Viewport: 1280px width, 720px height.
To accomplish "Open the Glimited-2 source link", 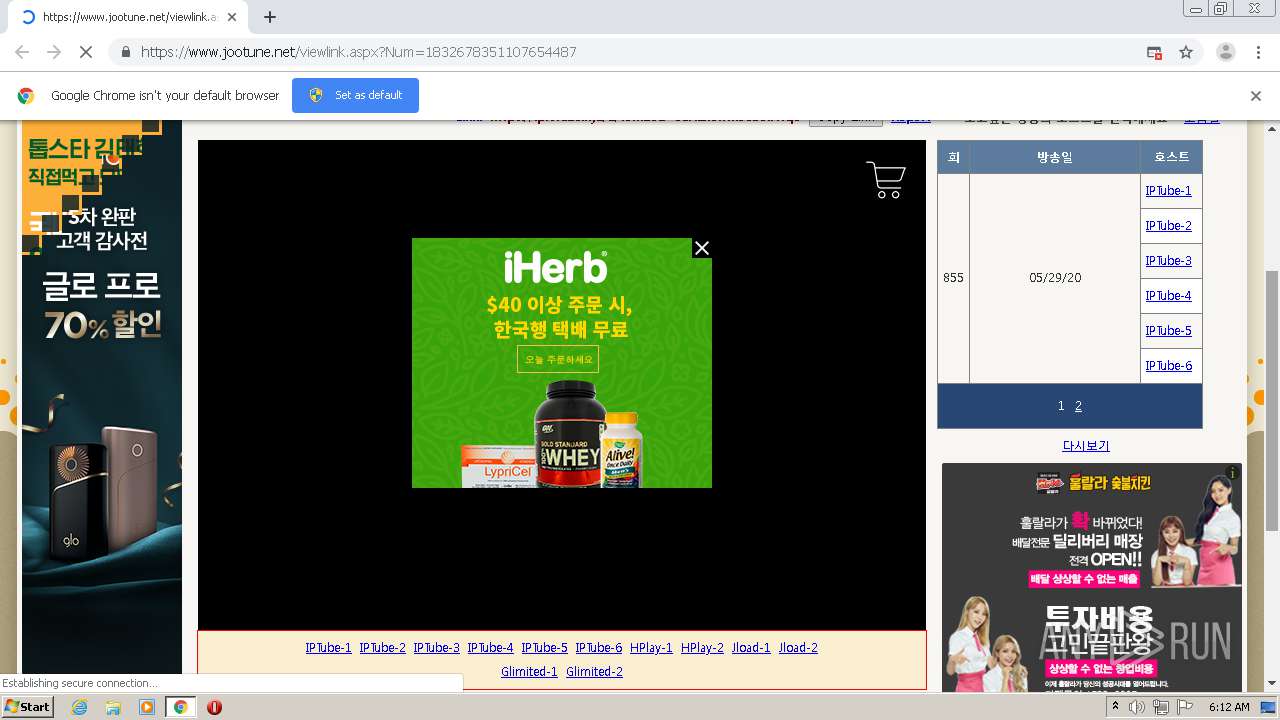I will tap(594, 672).
